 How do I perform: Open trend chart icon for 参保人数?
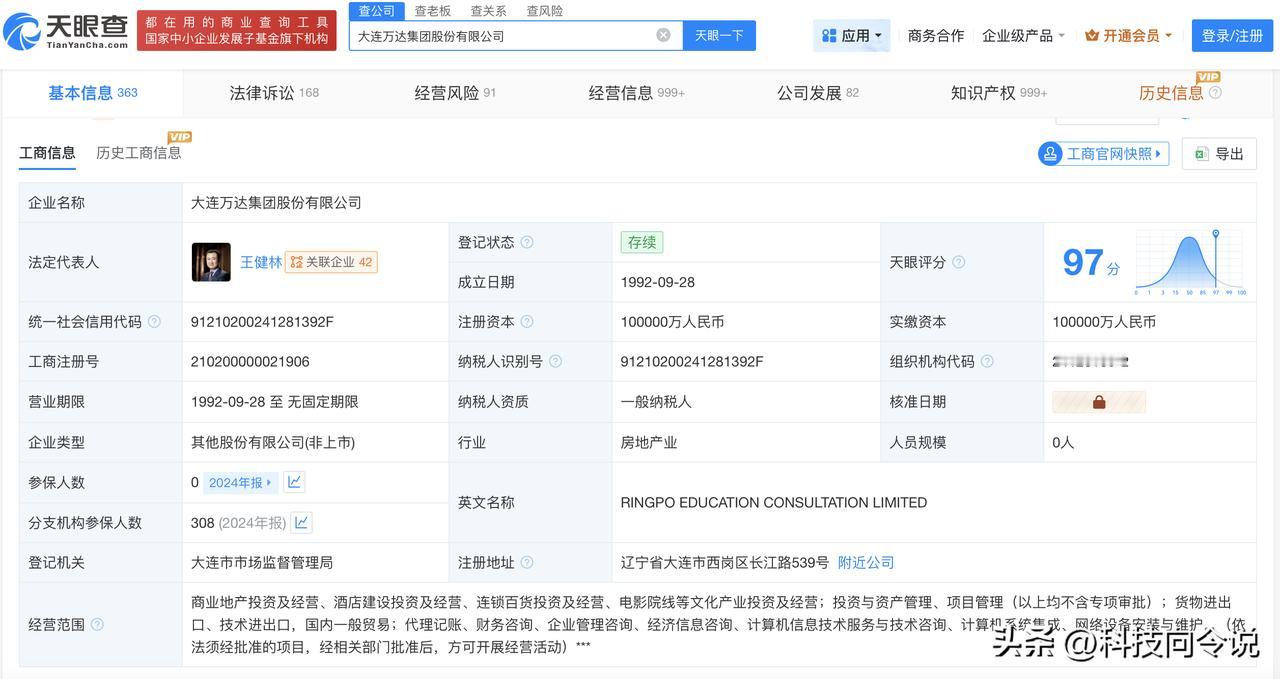point(294,482)
